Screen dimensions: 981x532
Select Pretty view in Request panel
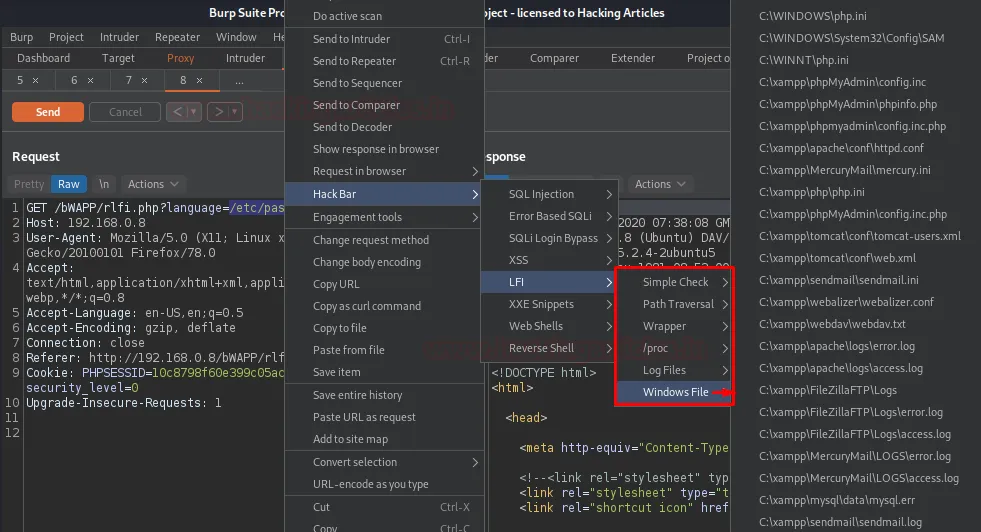tap(29, 184)
